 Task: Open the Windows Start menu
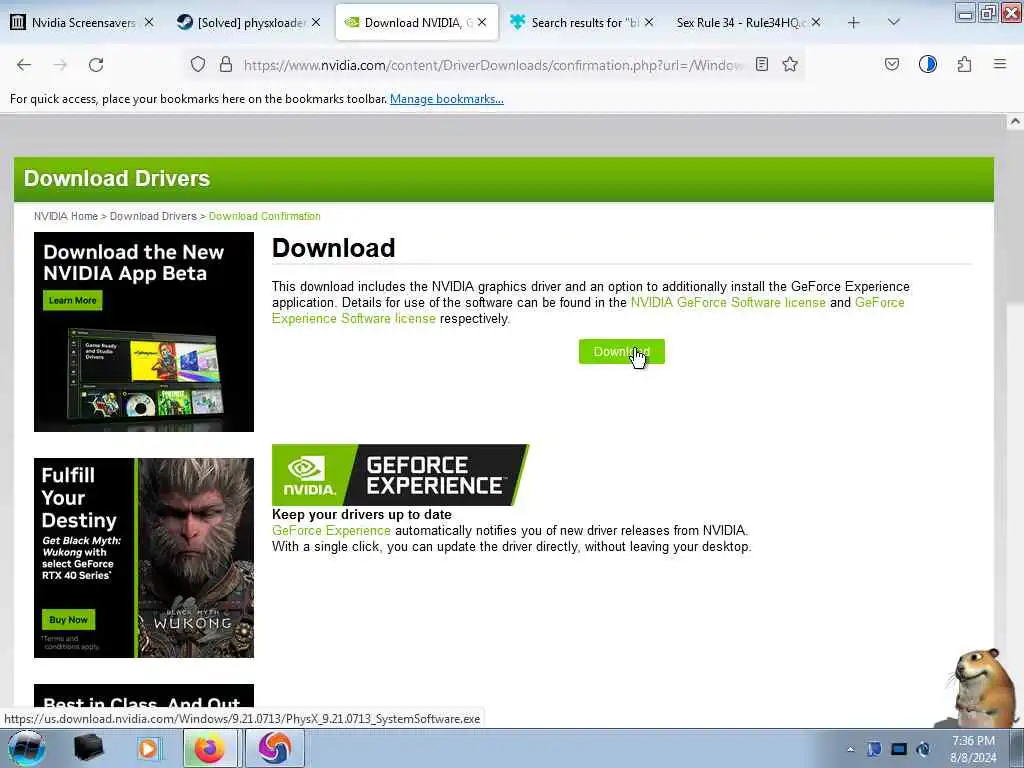(x=25, y=748)
